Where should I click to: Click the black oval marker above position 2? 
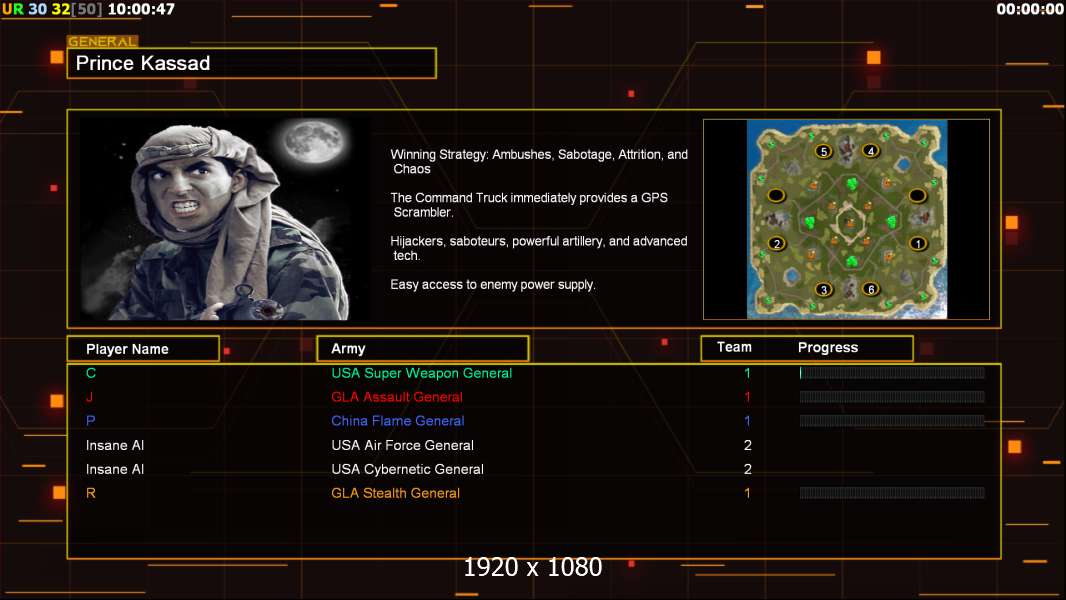(x=776, y=196)
